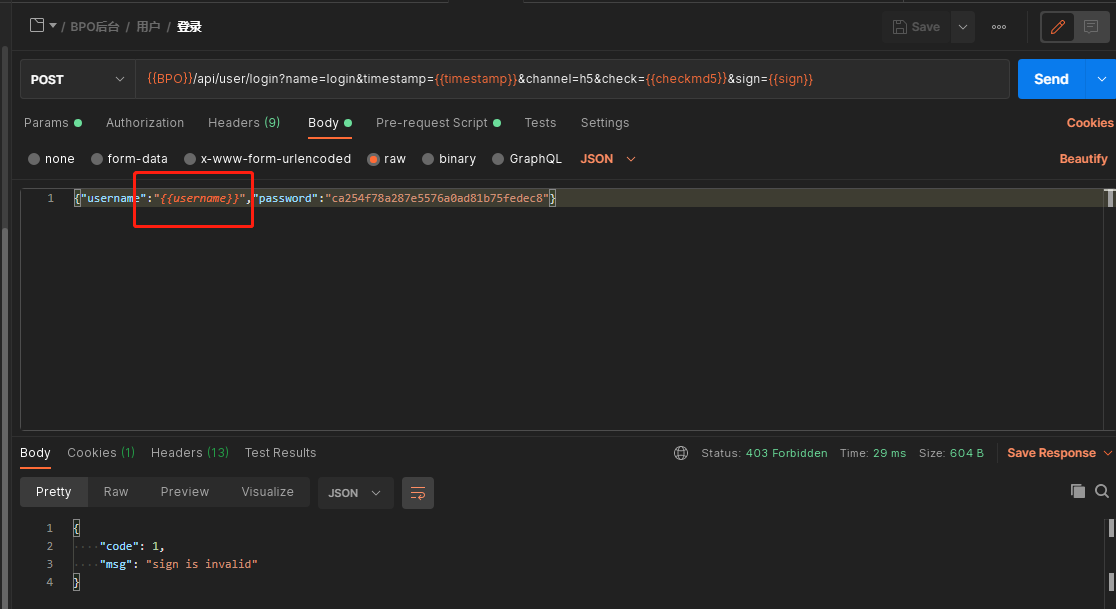This screenshot has height=609, width=1116.
Task: Select the Raw response view
Action: (116, 492)
